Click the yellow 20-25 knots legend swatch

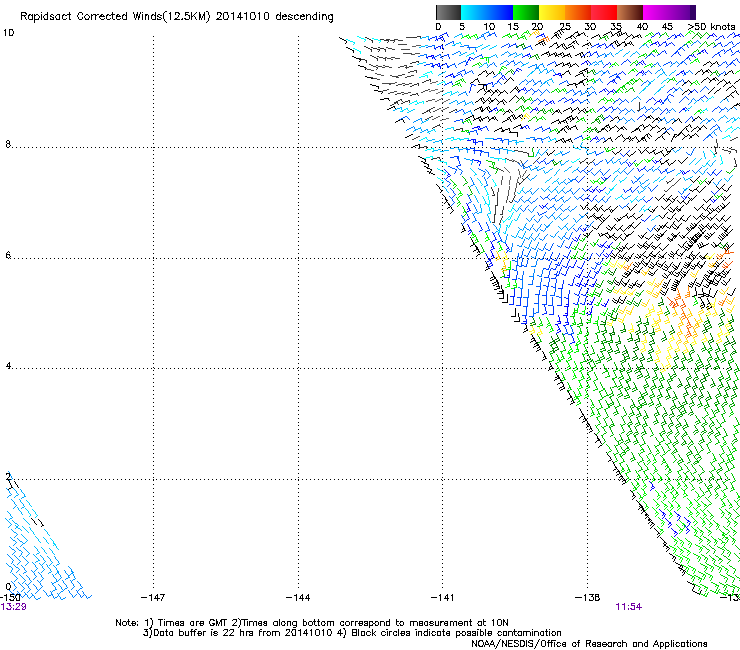[552, 12]
